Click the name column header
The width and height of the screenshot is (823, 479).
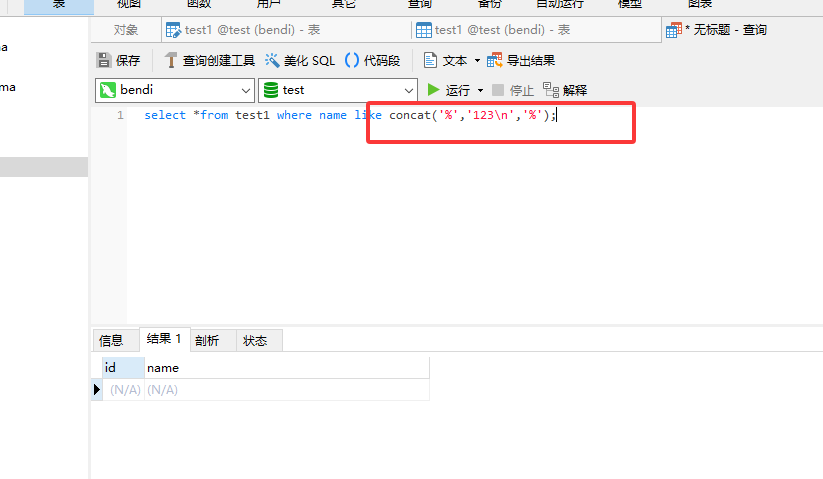[287, 368]
